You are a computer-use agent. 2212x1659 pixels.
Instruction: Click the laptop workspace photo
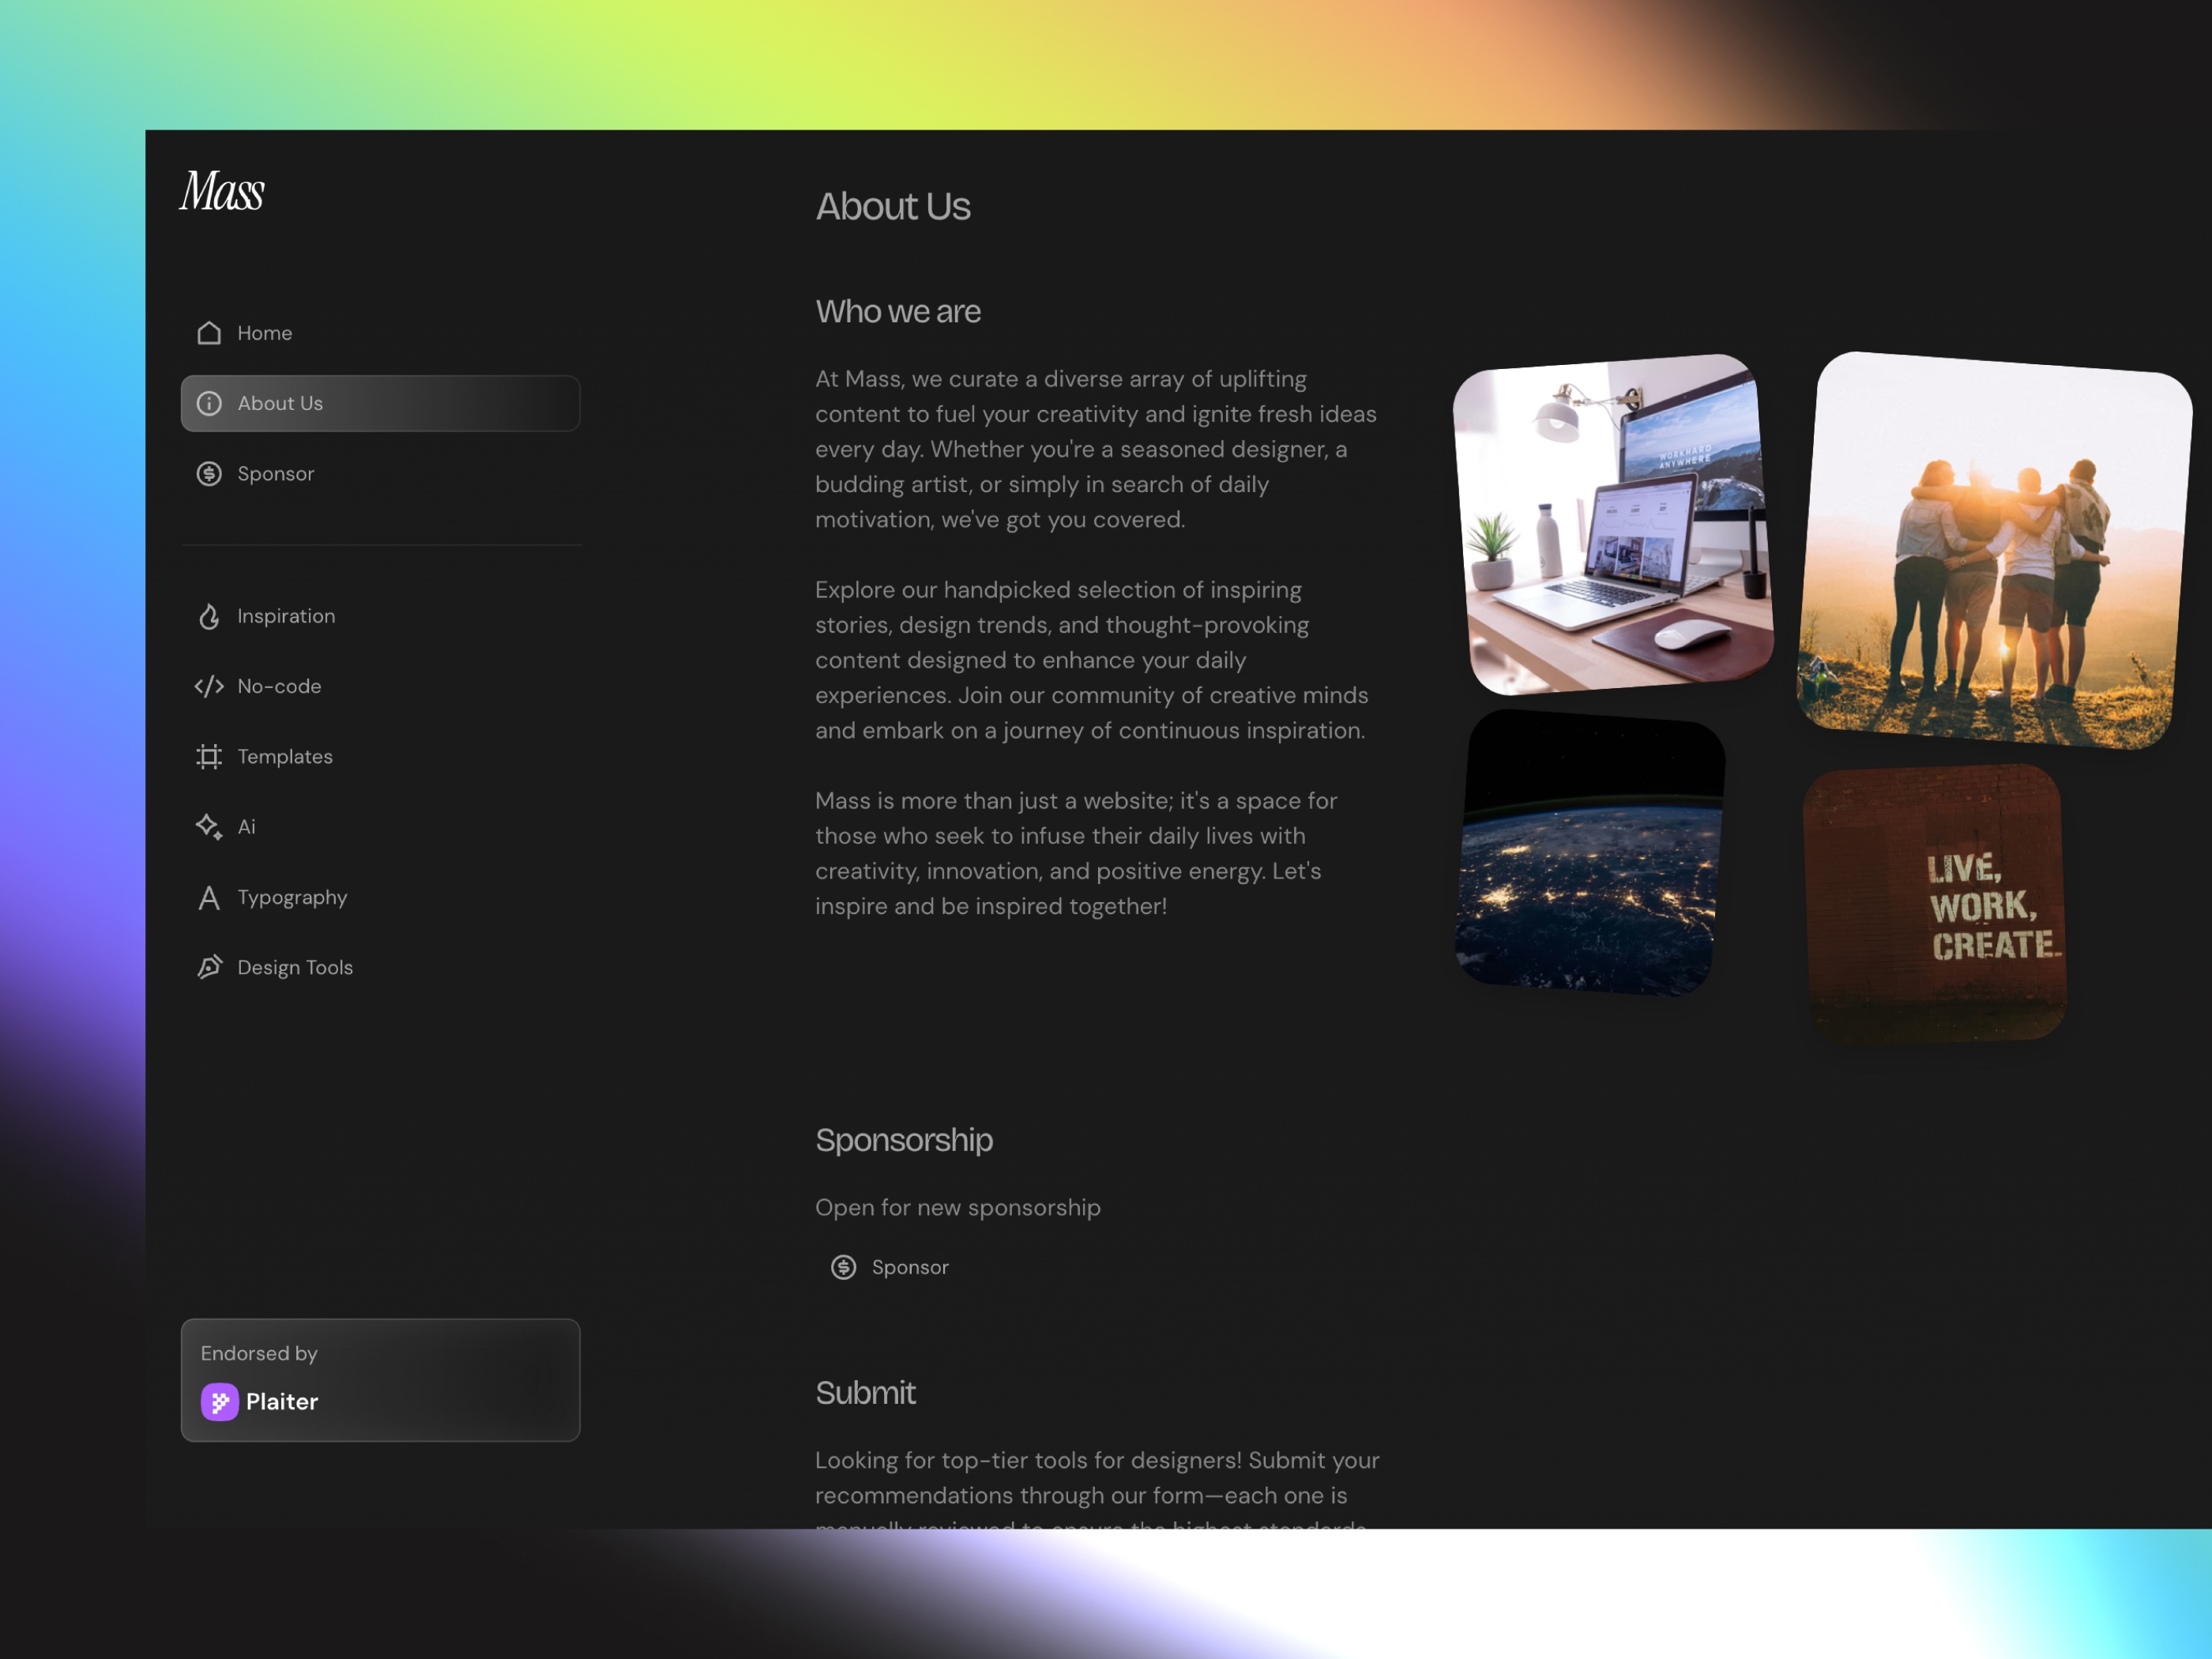[x=1612, y=525]
